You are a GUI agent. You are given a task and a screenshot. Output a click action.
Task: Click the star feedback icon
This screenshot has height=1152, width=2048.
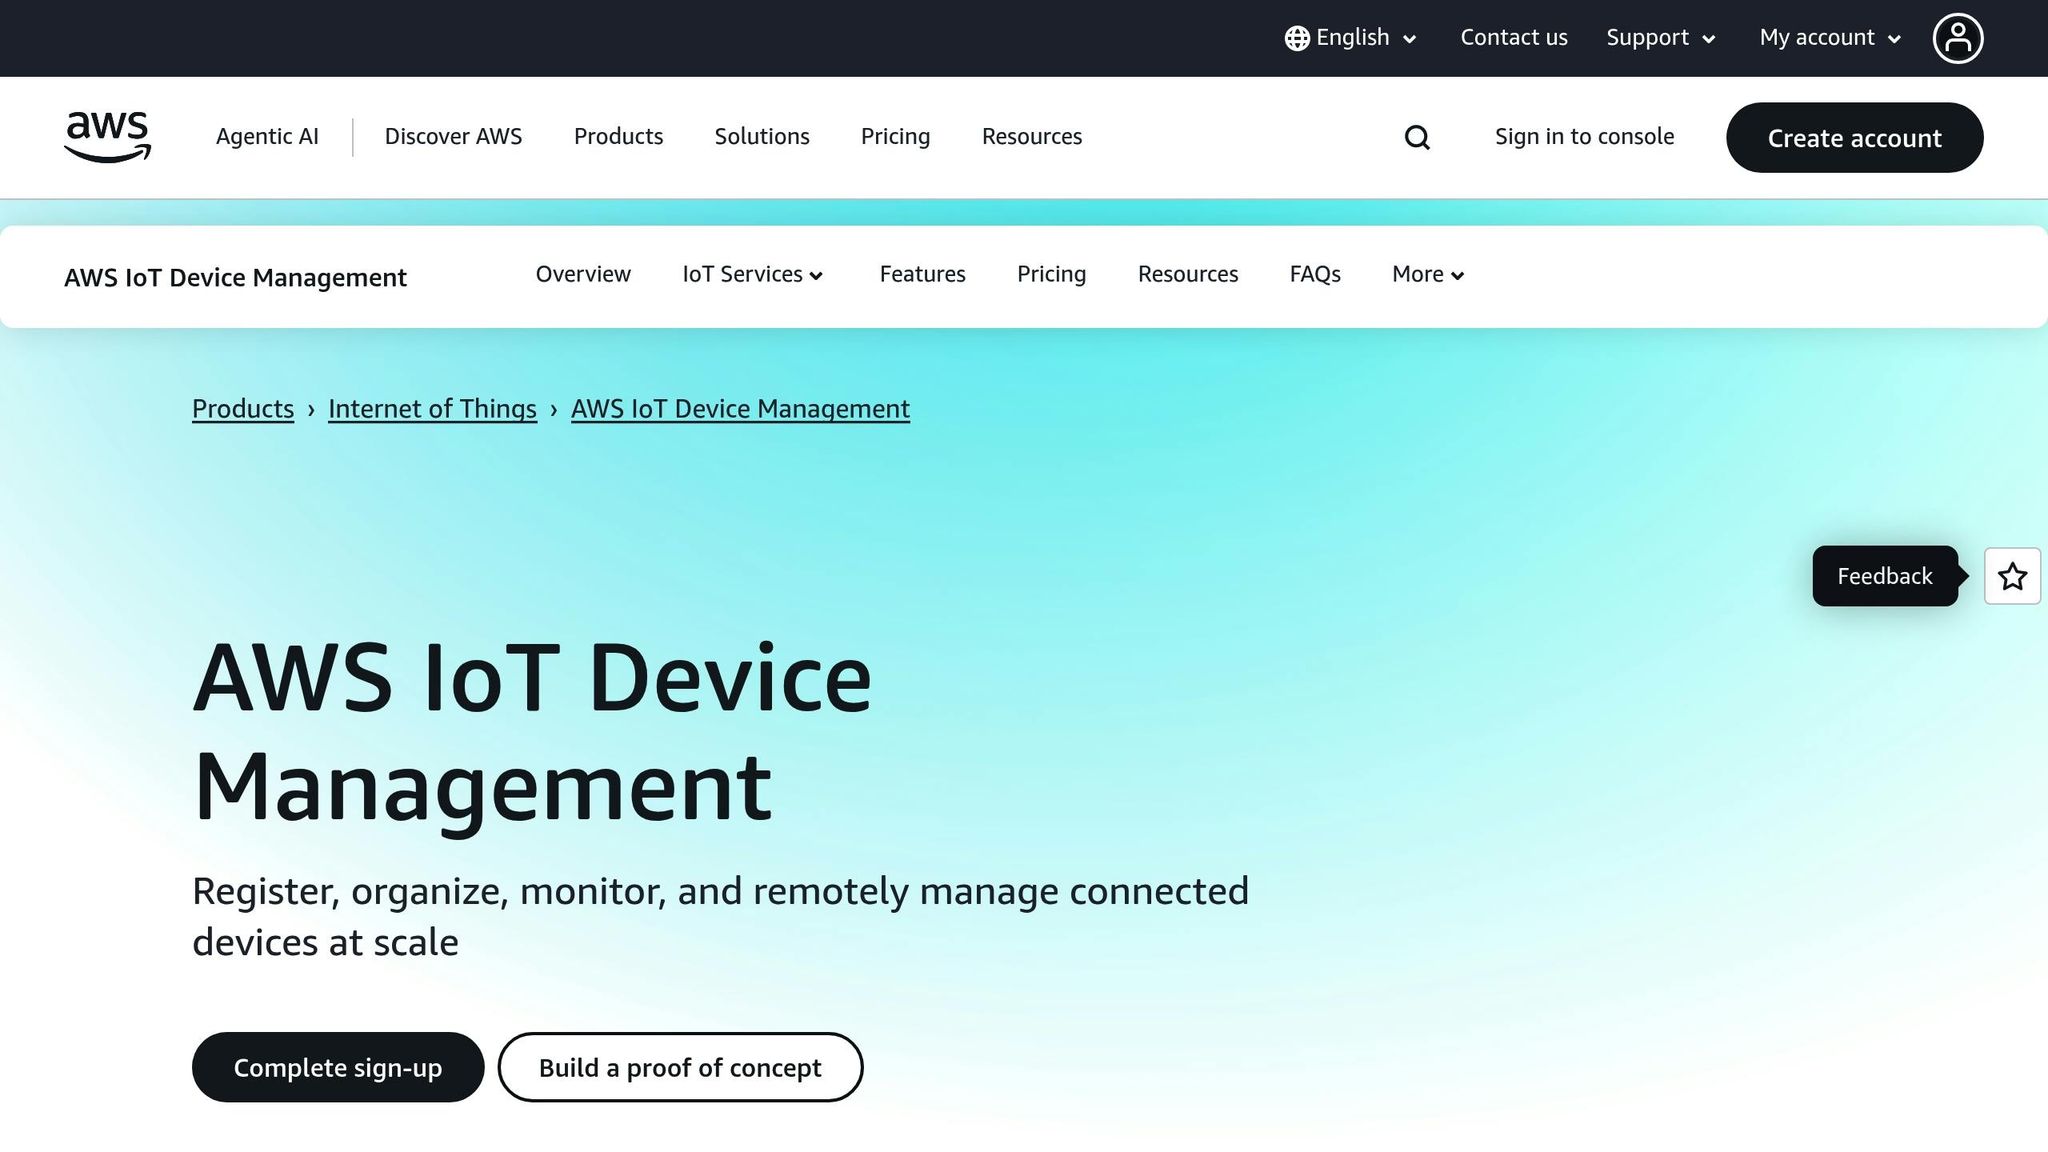[2012, 576]
